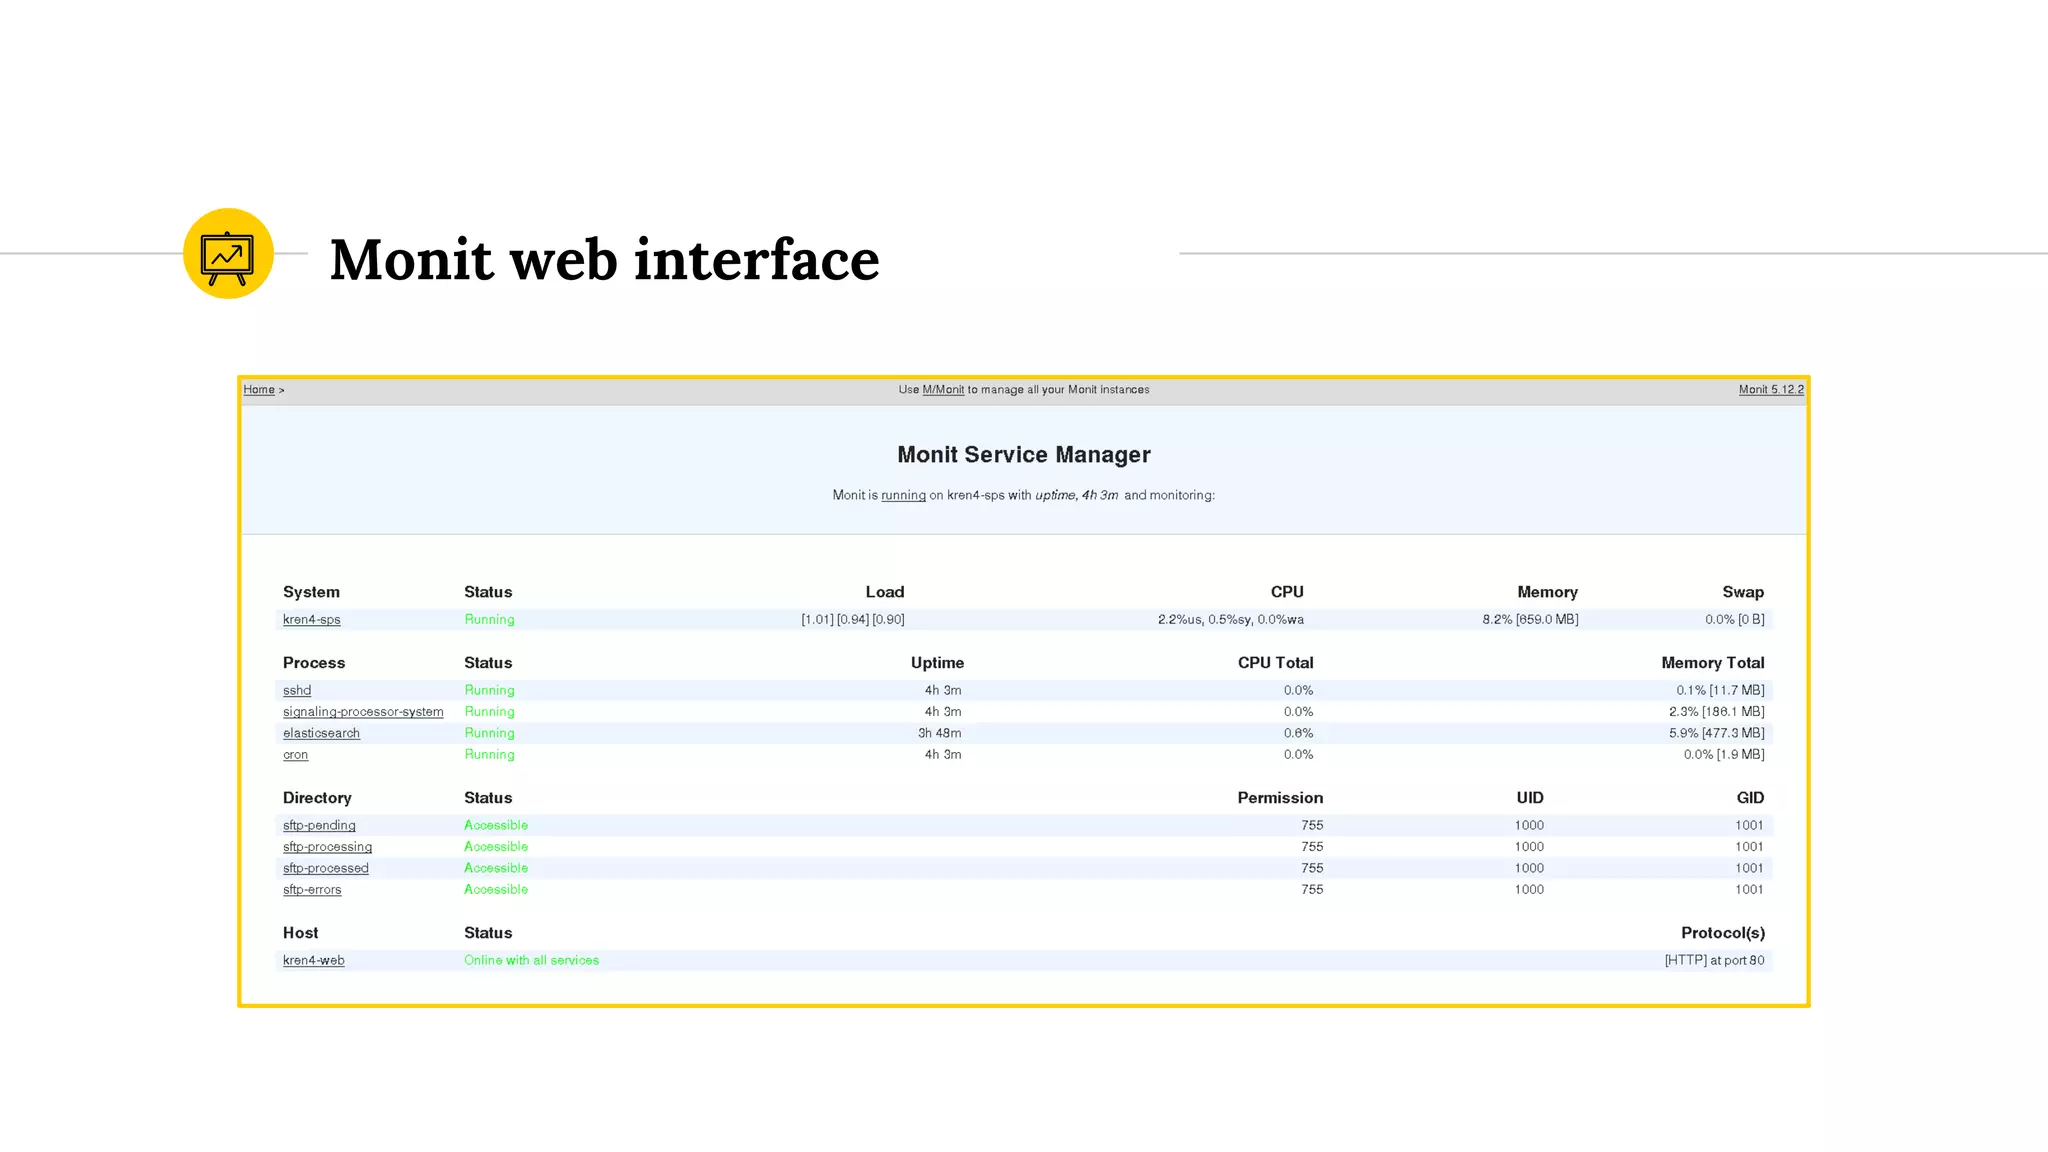2048x1152 pixels.
Task: Click the Swap column header
Action: (x=1743, y=592)
